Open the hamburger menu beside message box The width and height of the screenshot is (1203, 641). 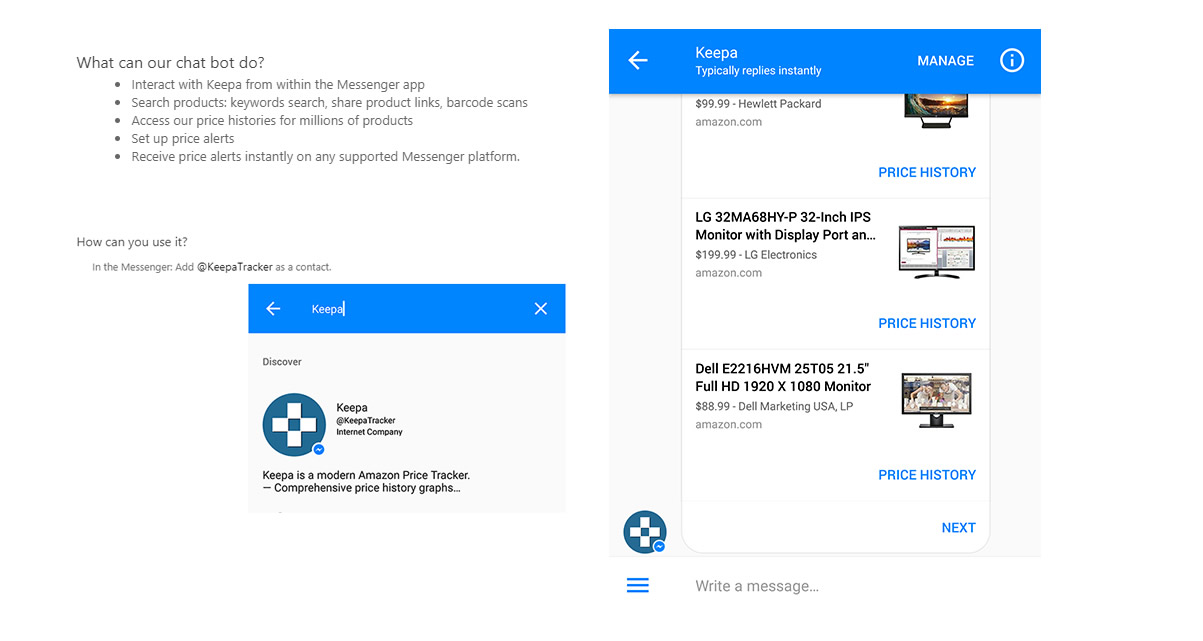(x=638, y=586)
